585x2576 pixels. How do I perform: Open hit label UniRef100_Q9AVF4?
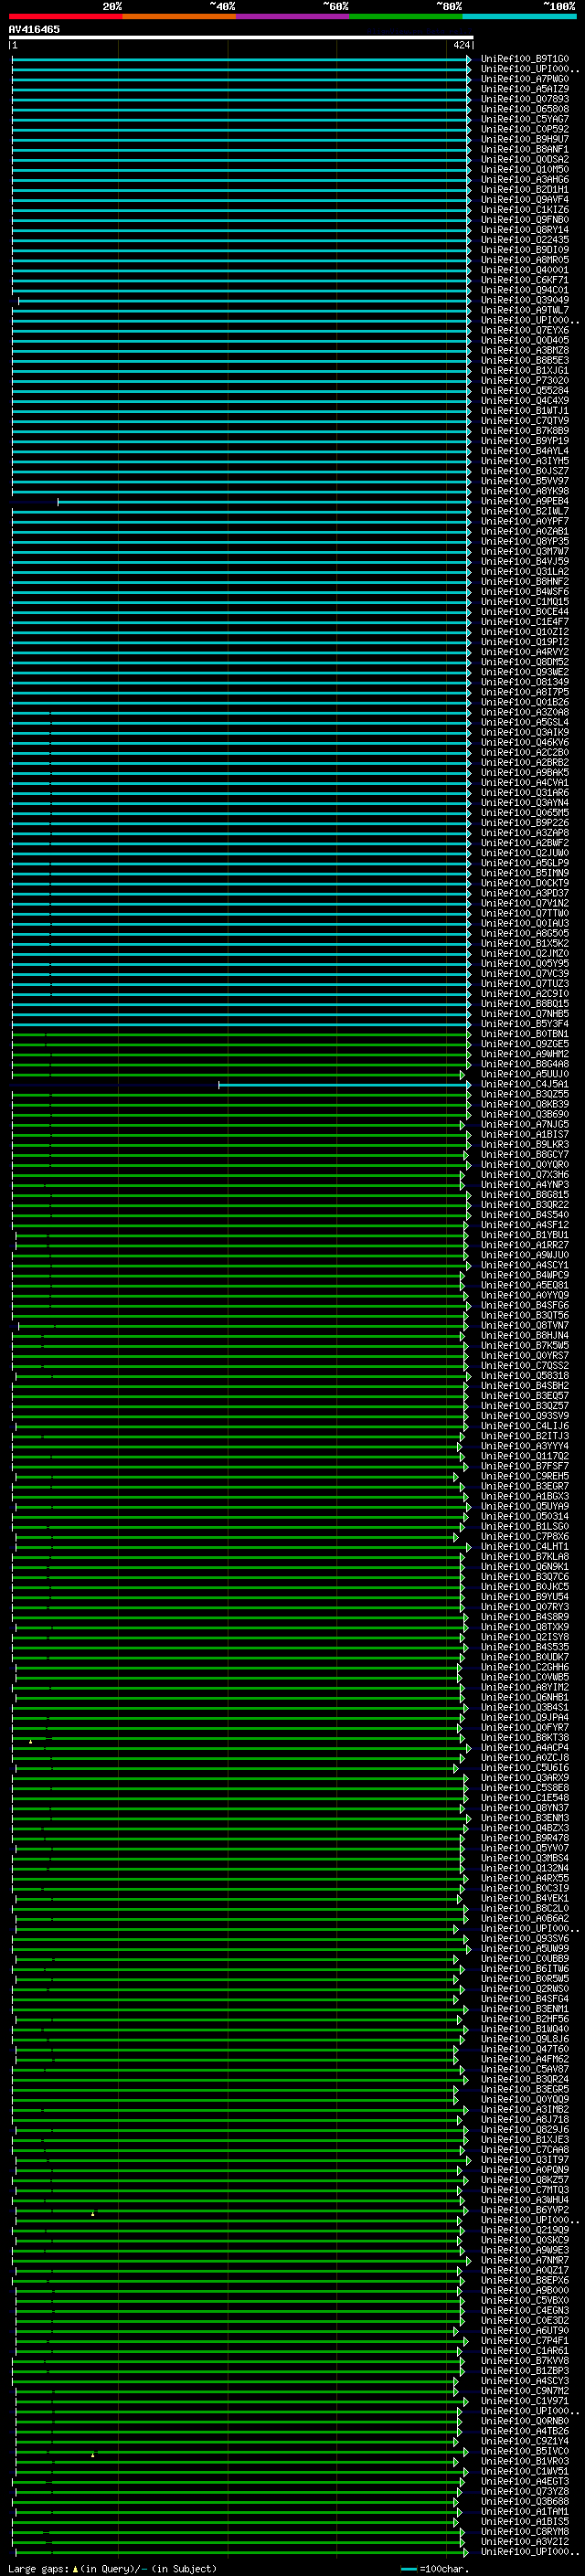tap(525, 199)
